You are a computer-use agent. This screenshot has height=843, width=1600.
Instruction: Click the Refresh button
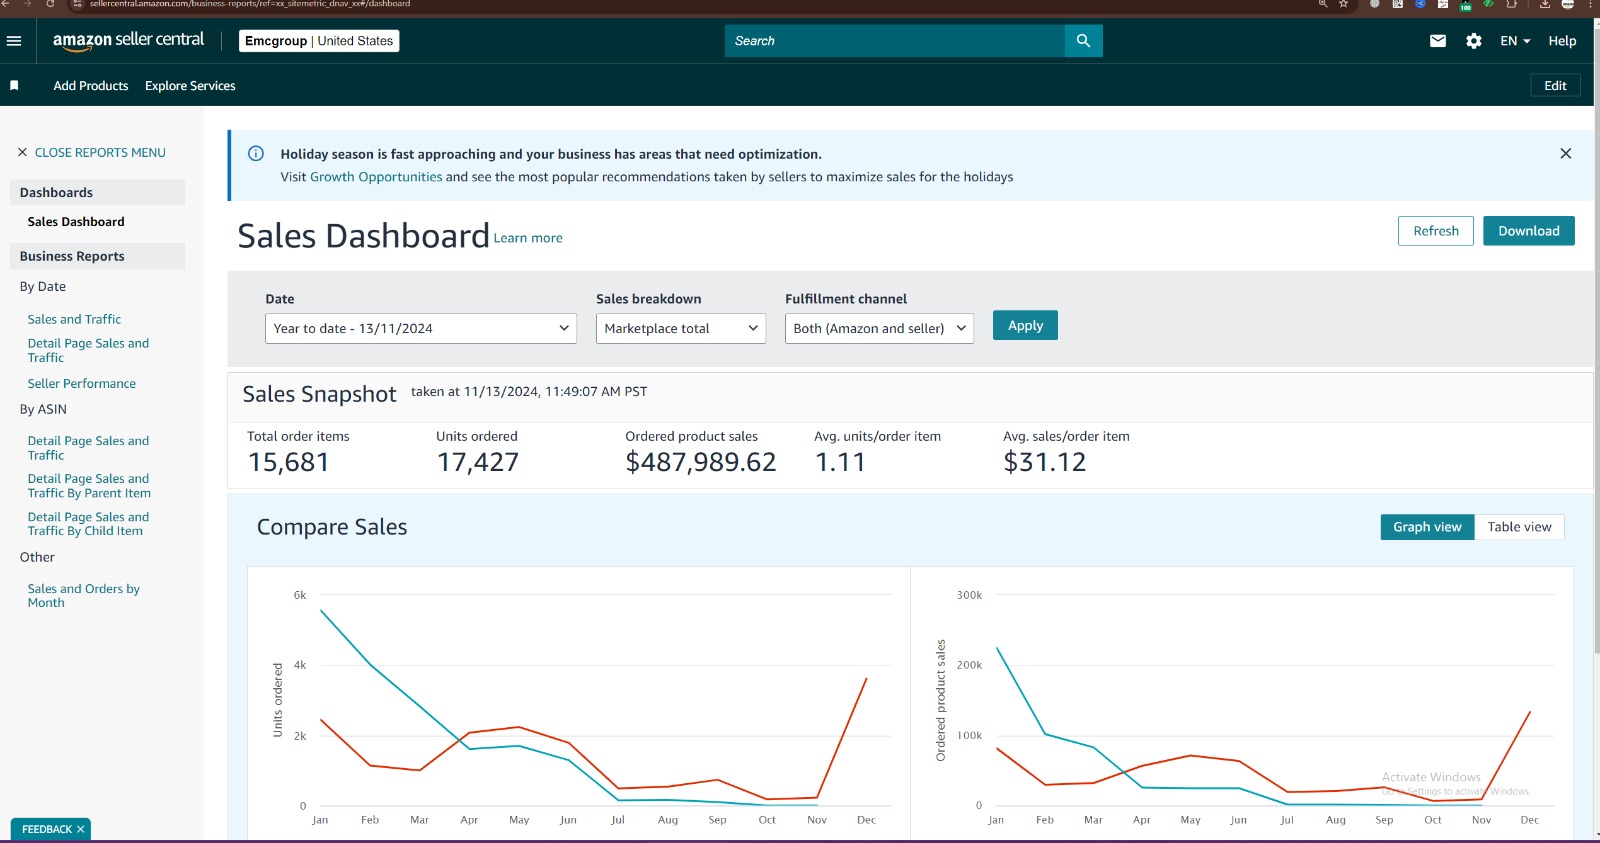coord(1436,231)
